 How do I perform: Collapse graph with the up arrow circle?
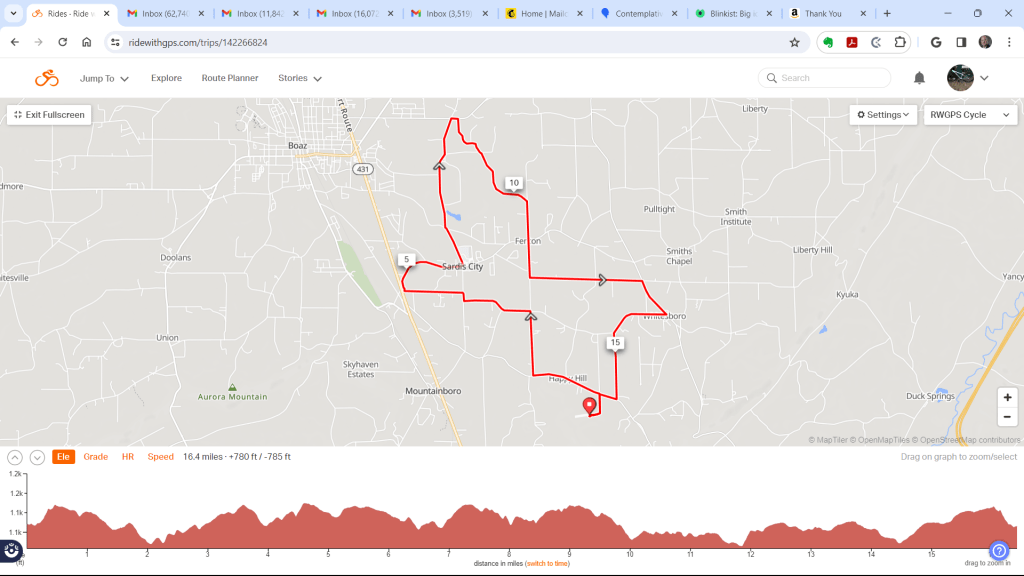tap(15, 457)
